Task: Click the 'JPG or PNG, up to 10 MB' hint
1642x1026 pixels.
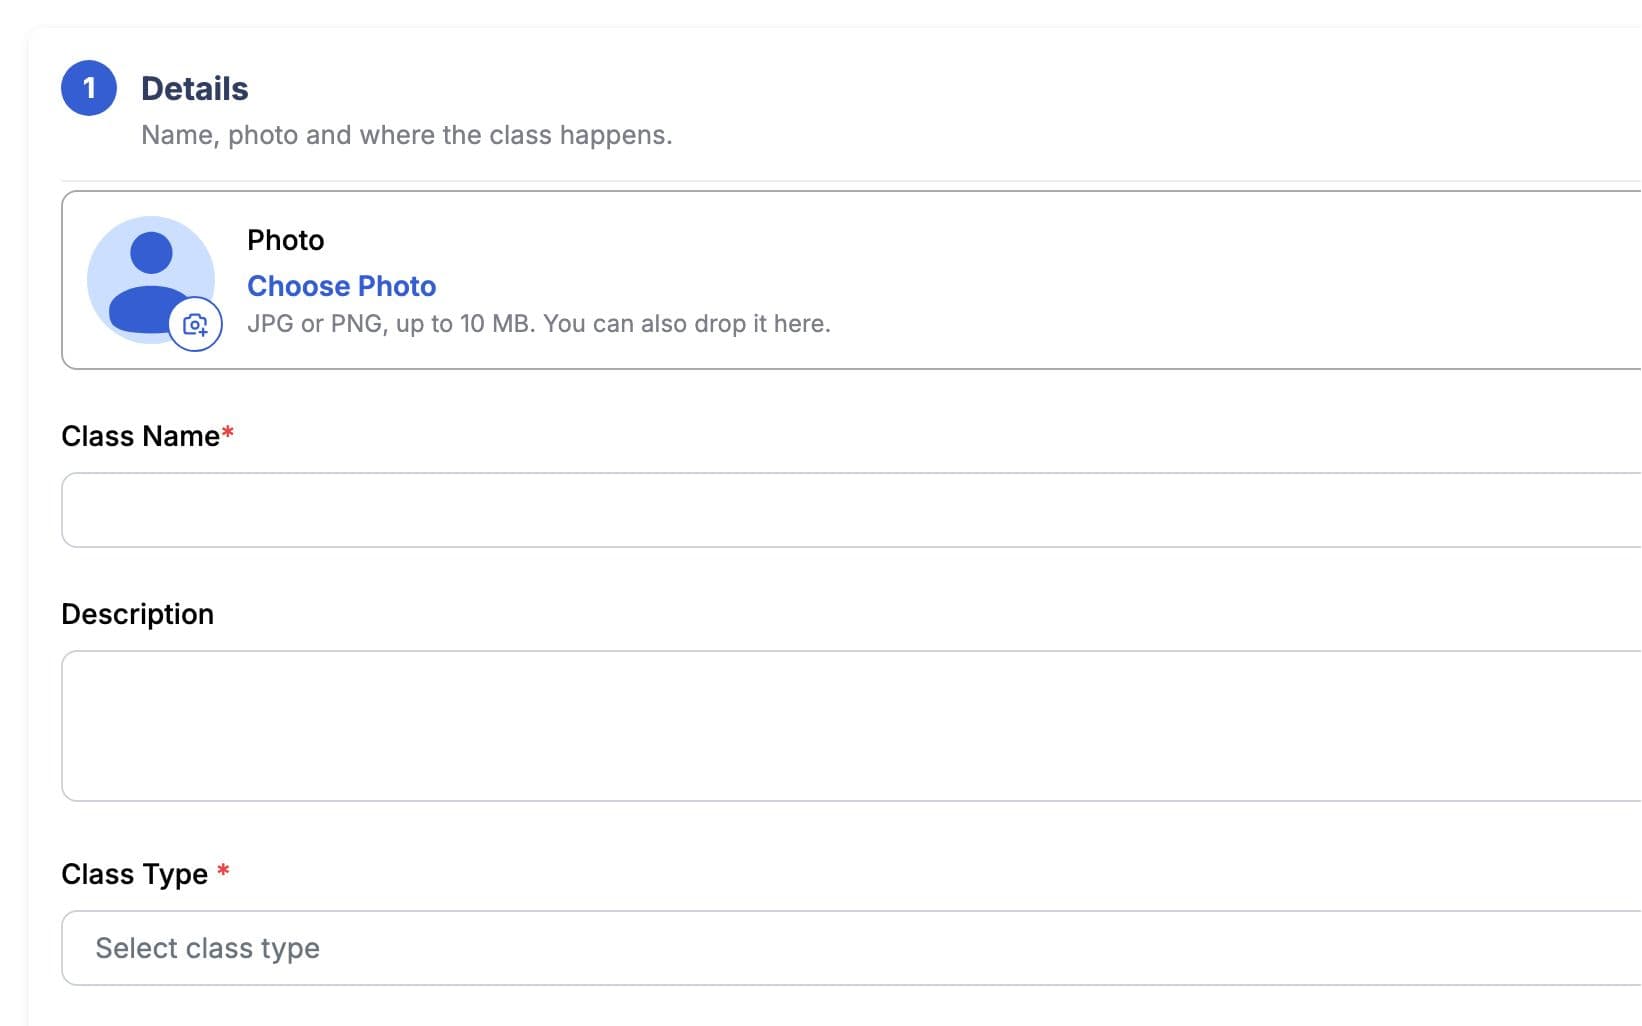Action: [x=539, y=324]
